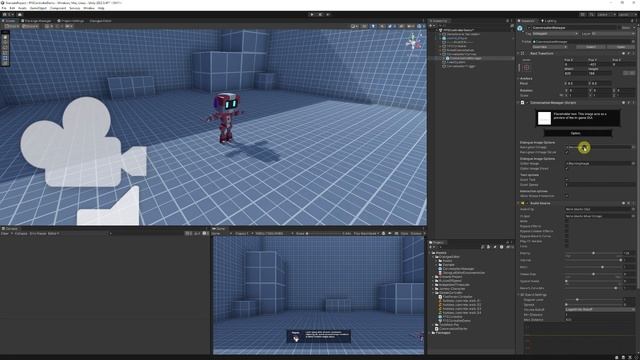Open the Volume Rolloff dropdown
640x360 pixels.
coord(600,310)
